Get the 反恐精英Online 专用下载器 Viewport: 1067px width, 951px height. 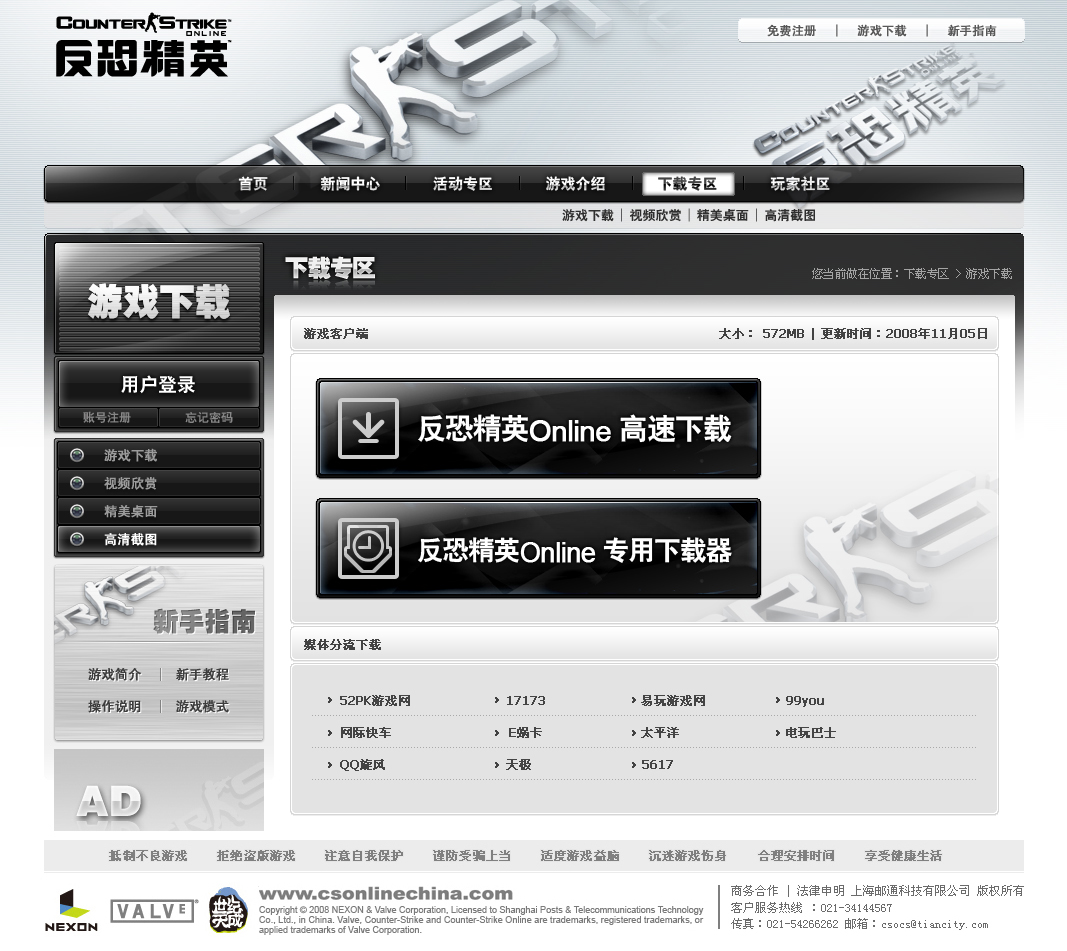[x=538, y=548]
